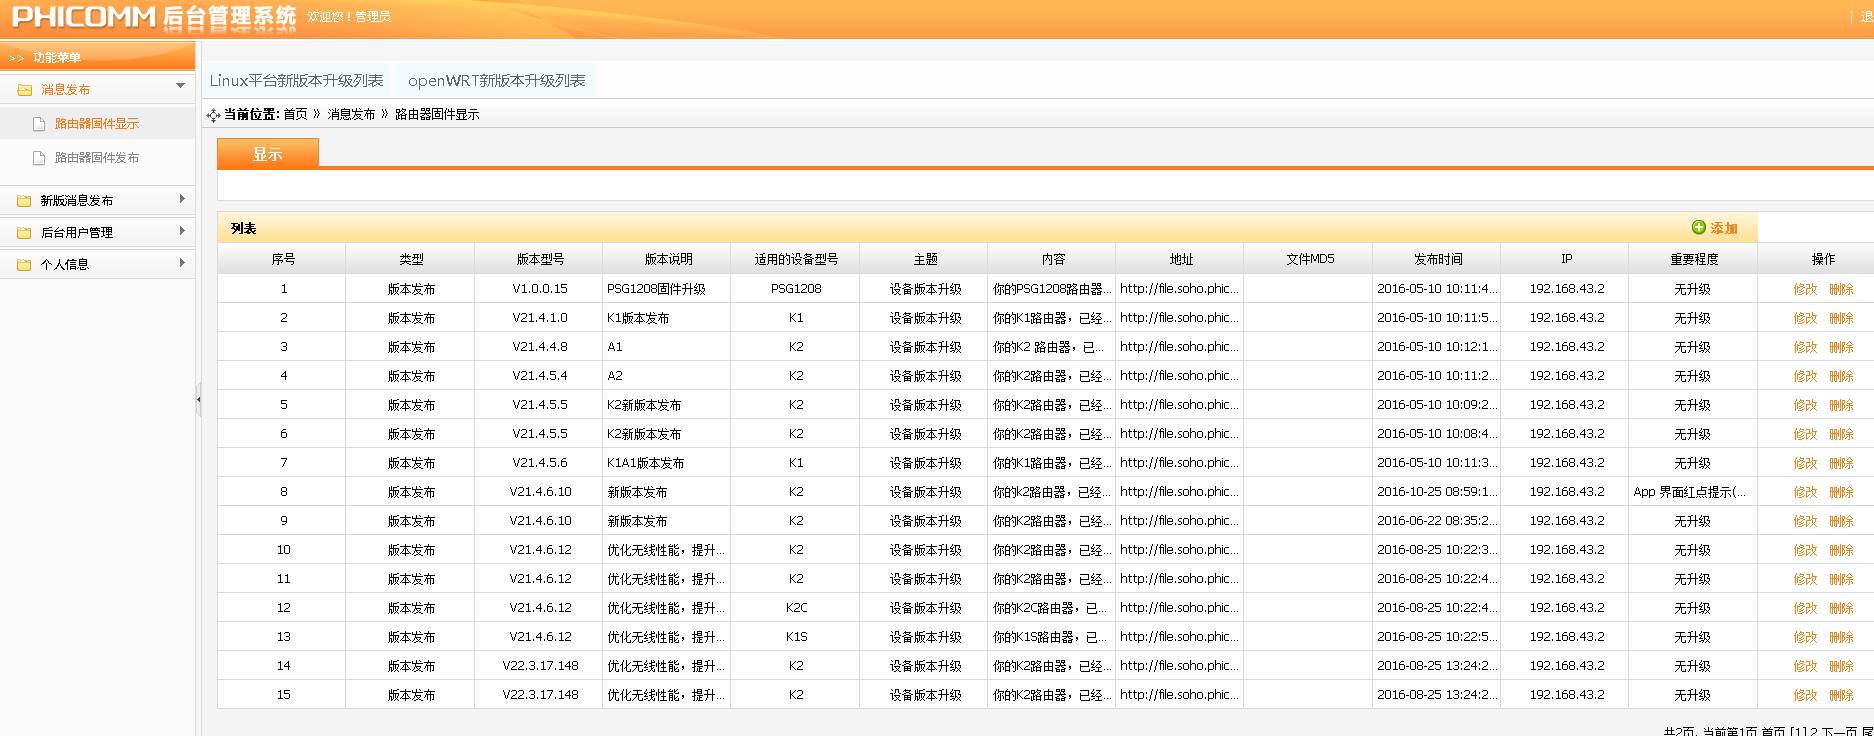Image resolution: width=1874 pixels, height=736 pixels.
Task: Click the page icon beside 路由器固件发布
Action: [x=39, y=158]
